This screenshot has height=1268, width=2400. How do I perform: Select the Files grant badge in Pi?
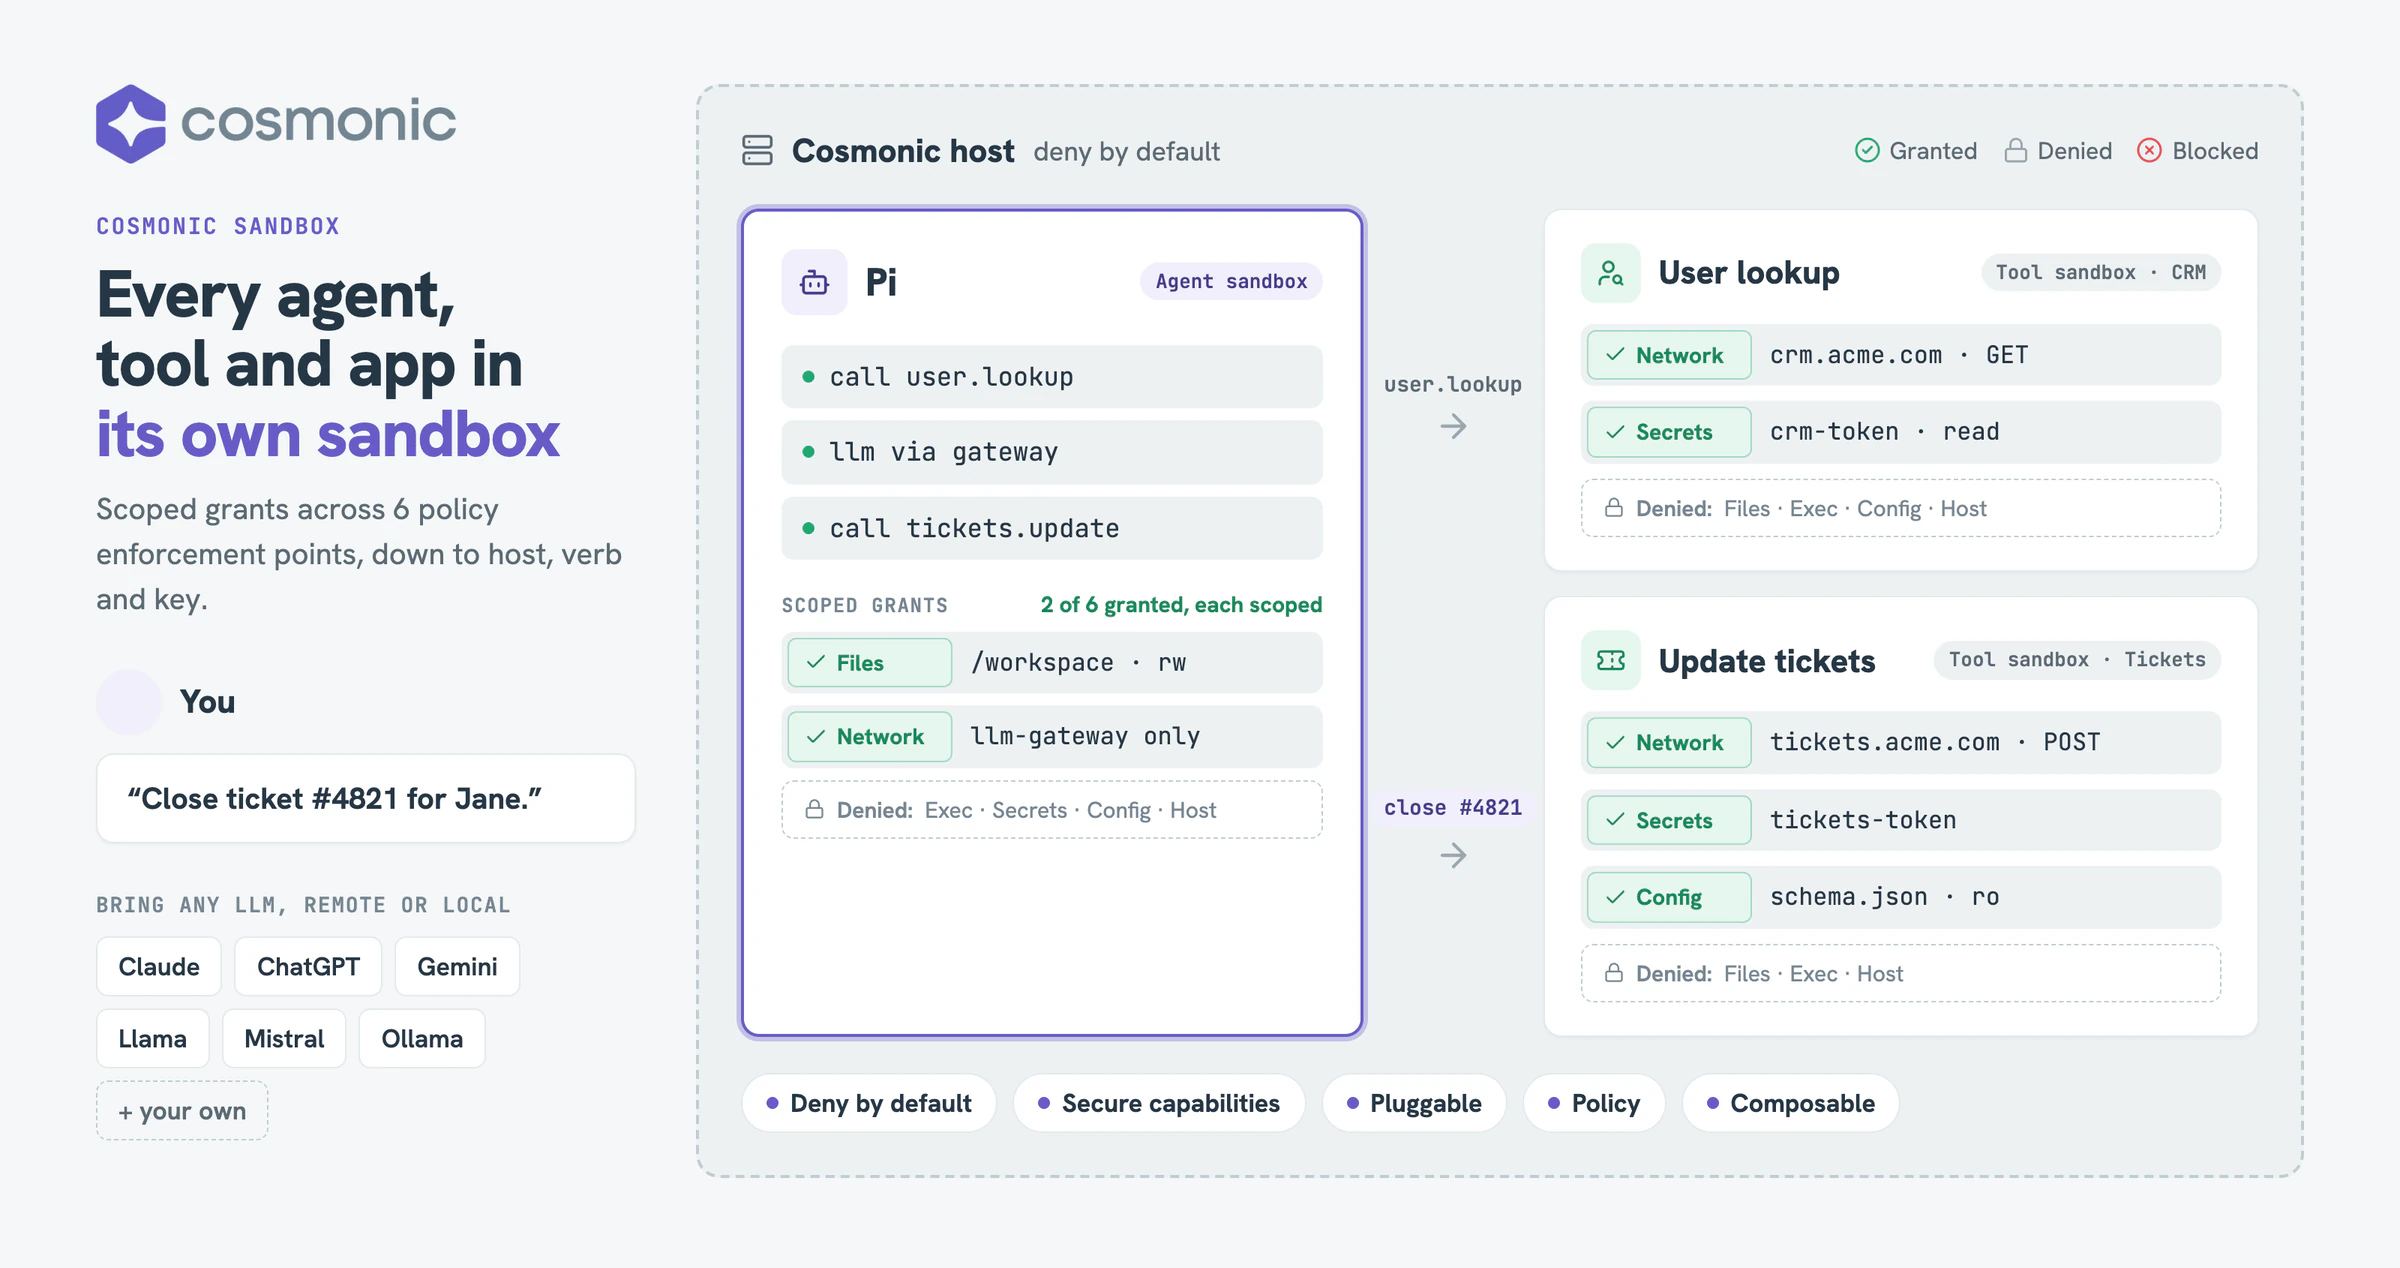click(x=869, y=663)
